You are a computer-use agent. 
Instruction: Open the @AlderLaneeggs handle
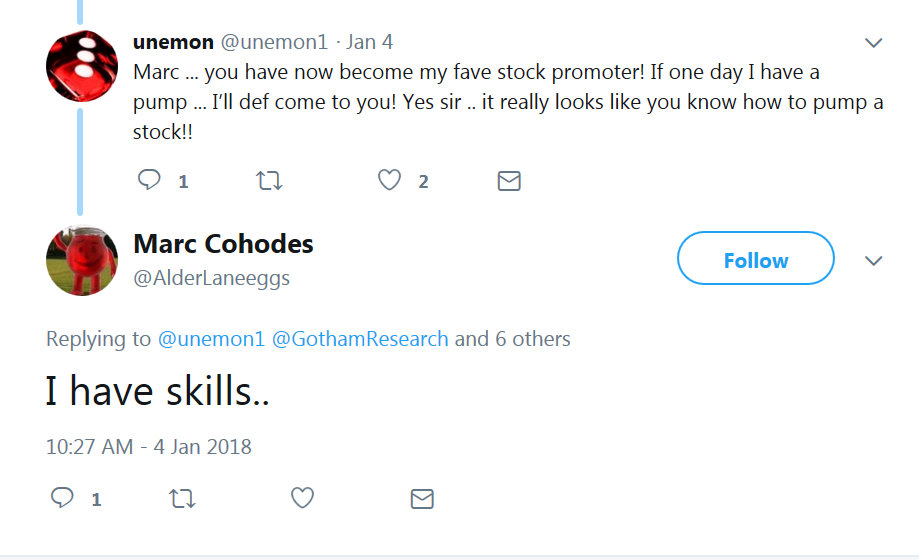212,278
